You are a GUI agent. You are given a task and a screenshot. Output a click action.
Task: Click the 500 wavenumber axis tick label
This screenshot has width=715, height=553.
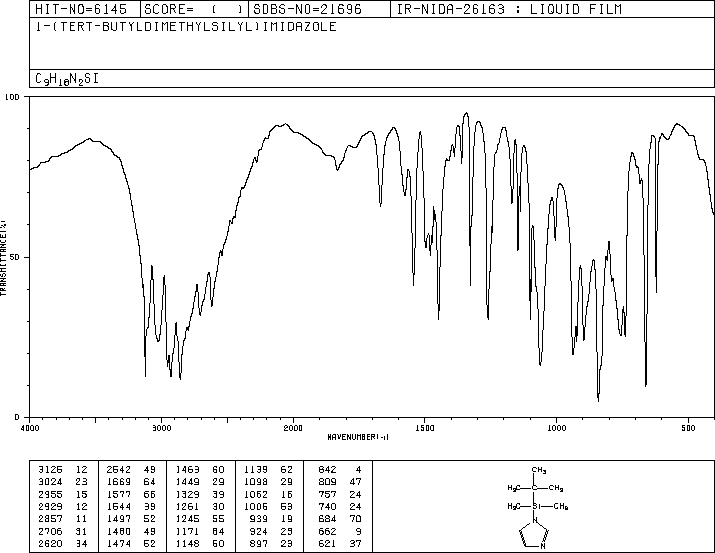688,428
